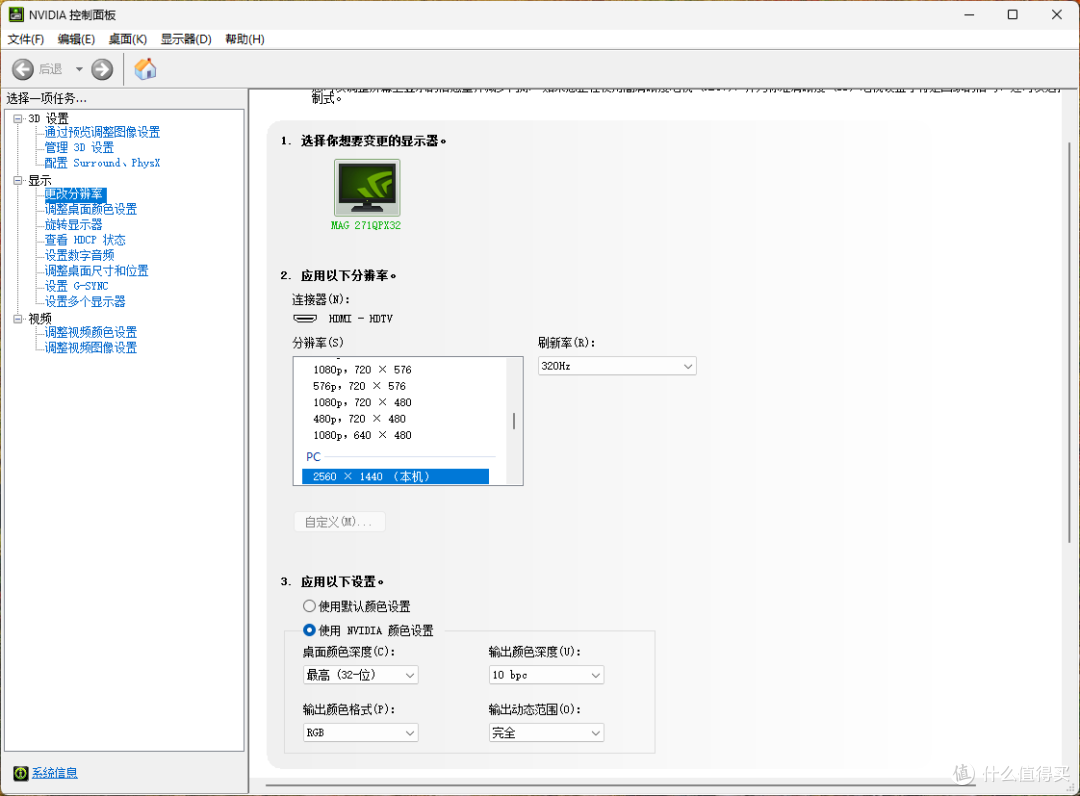Minimize the NVIDIA control panel window
Viewport: 1080px width, 796px height.
(969, 14)
